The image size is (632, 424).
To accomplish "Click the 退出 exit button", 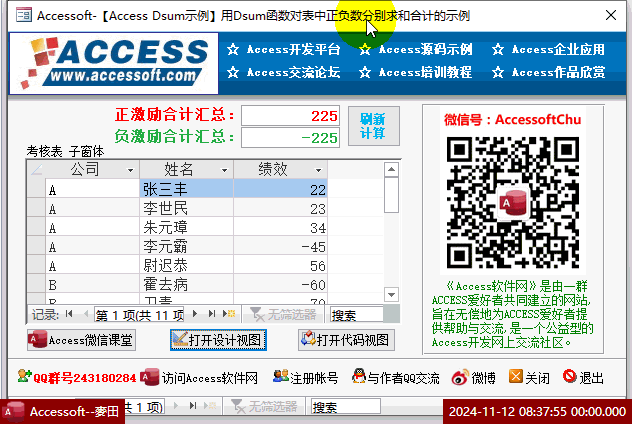I will click(x=583, y=378).
